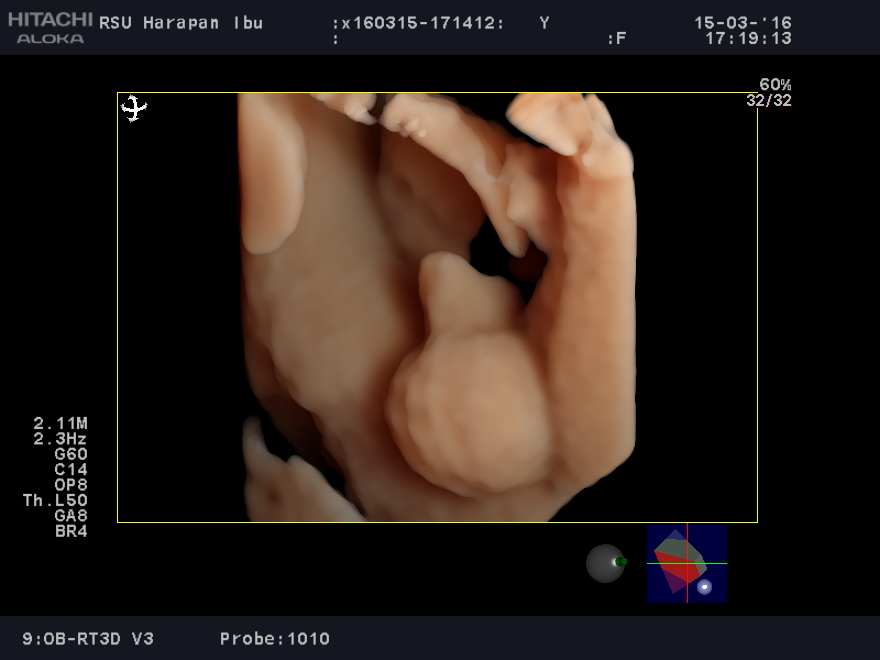880x660 pixels.
Task: Click the fetus orientation marker icon
Action: click(134, 108)
